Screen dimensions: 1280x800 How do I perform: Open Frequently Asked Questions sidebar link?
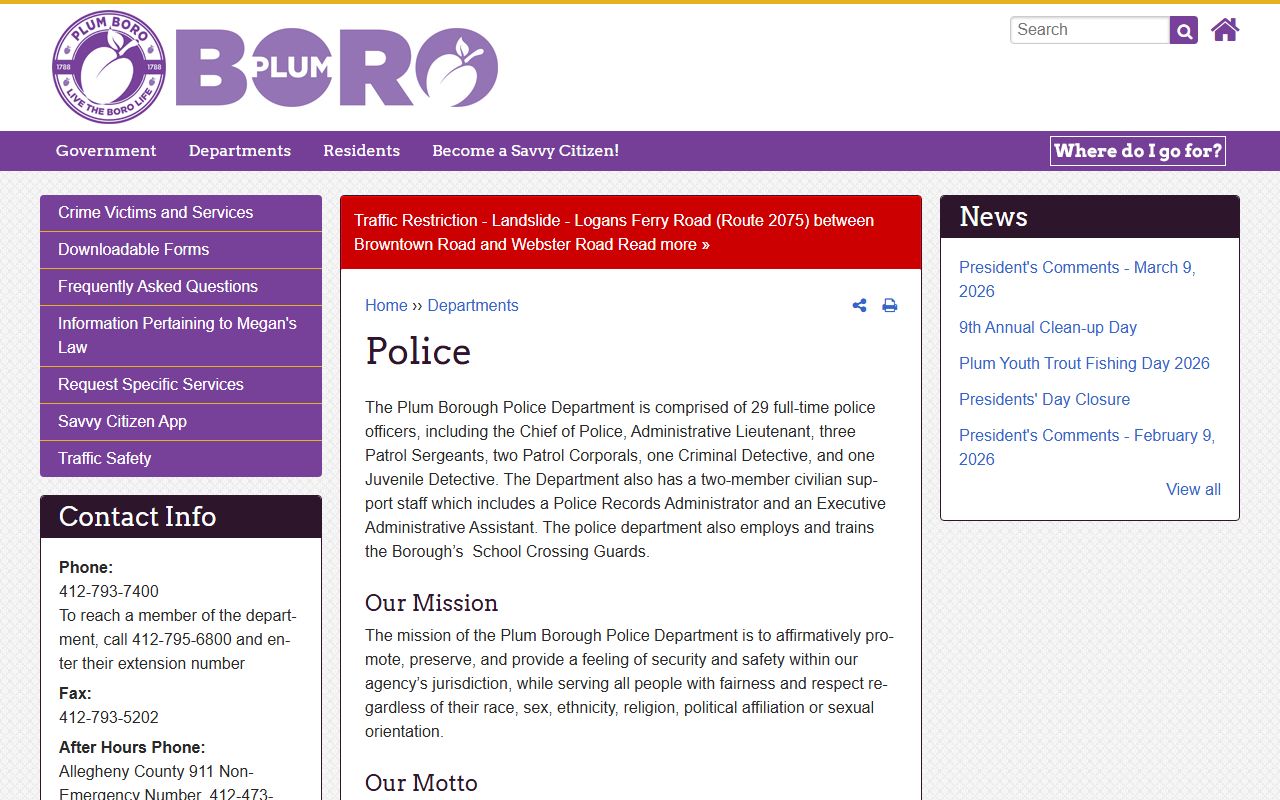181,287
